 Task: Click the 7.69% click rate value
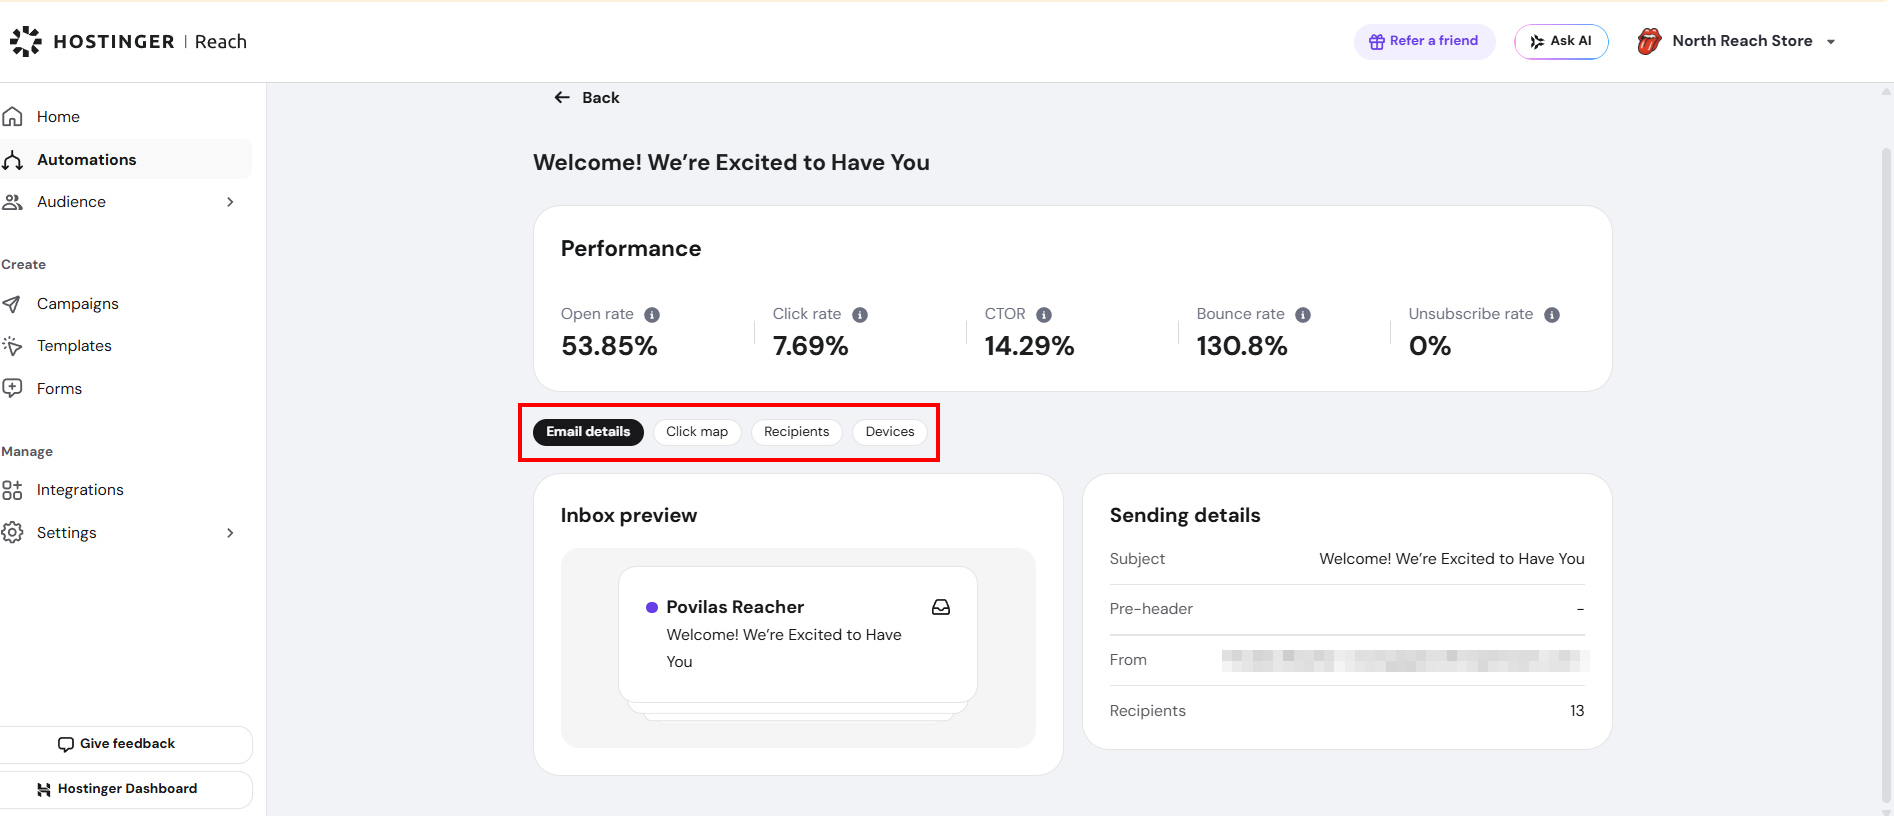810,347
